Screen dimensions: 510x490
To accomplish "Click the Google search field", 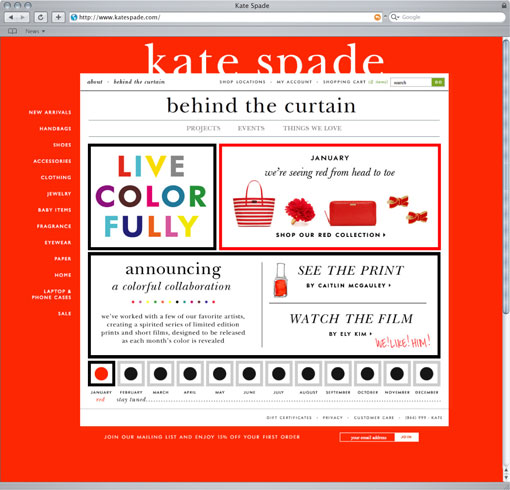I will click(447, 17).
